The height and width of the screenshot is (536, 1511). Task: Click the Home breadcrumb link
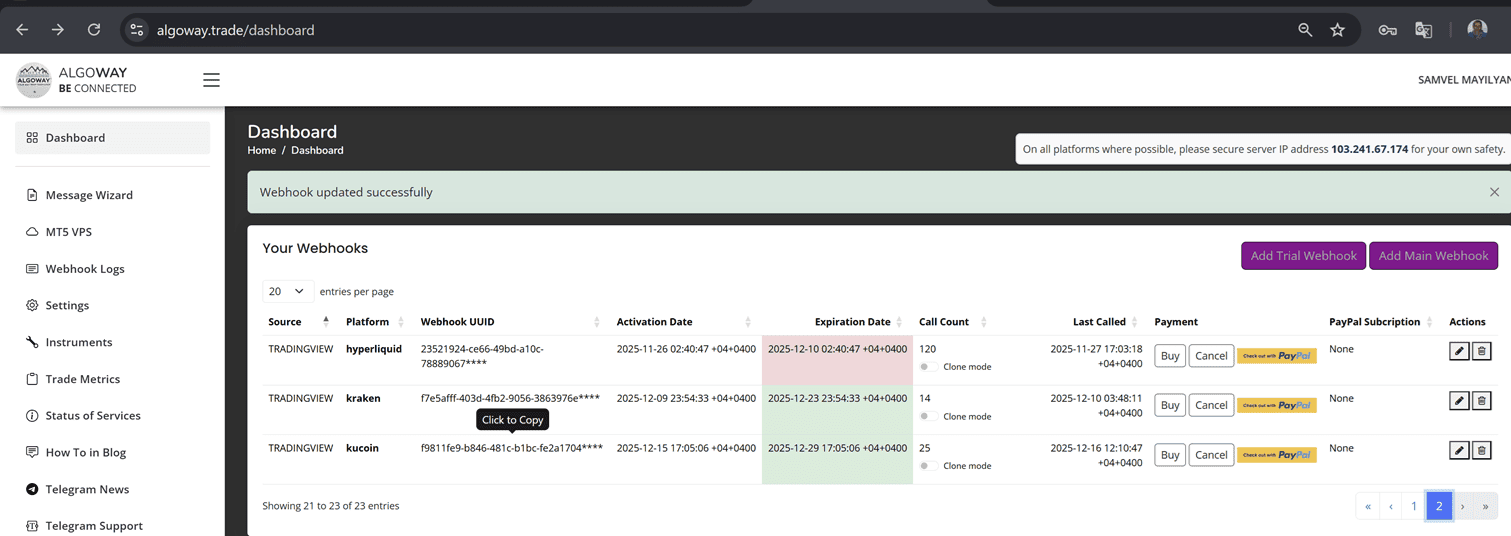pyautogui.click(x=262, y=150)
